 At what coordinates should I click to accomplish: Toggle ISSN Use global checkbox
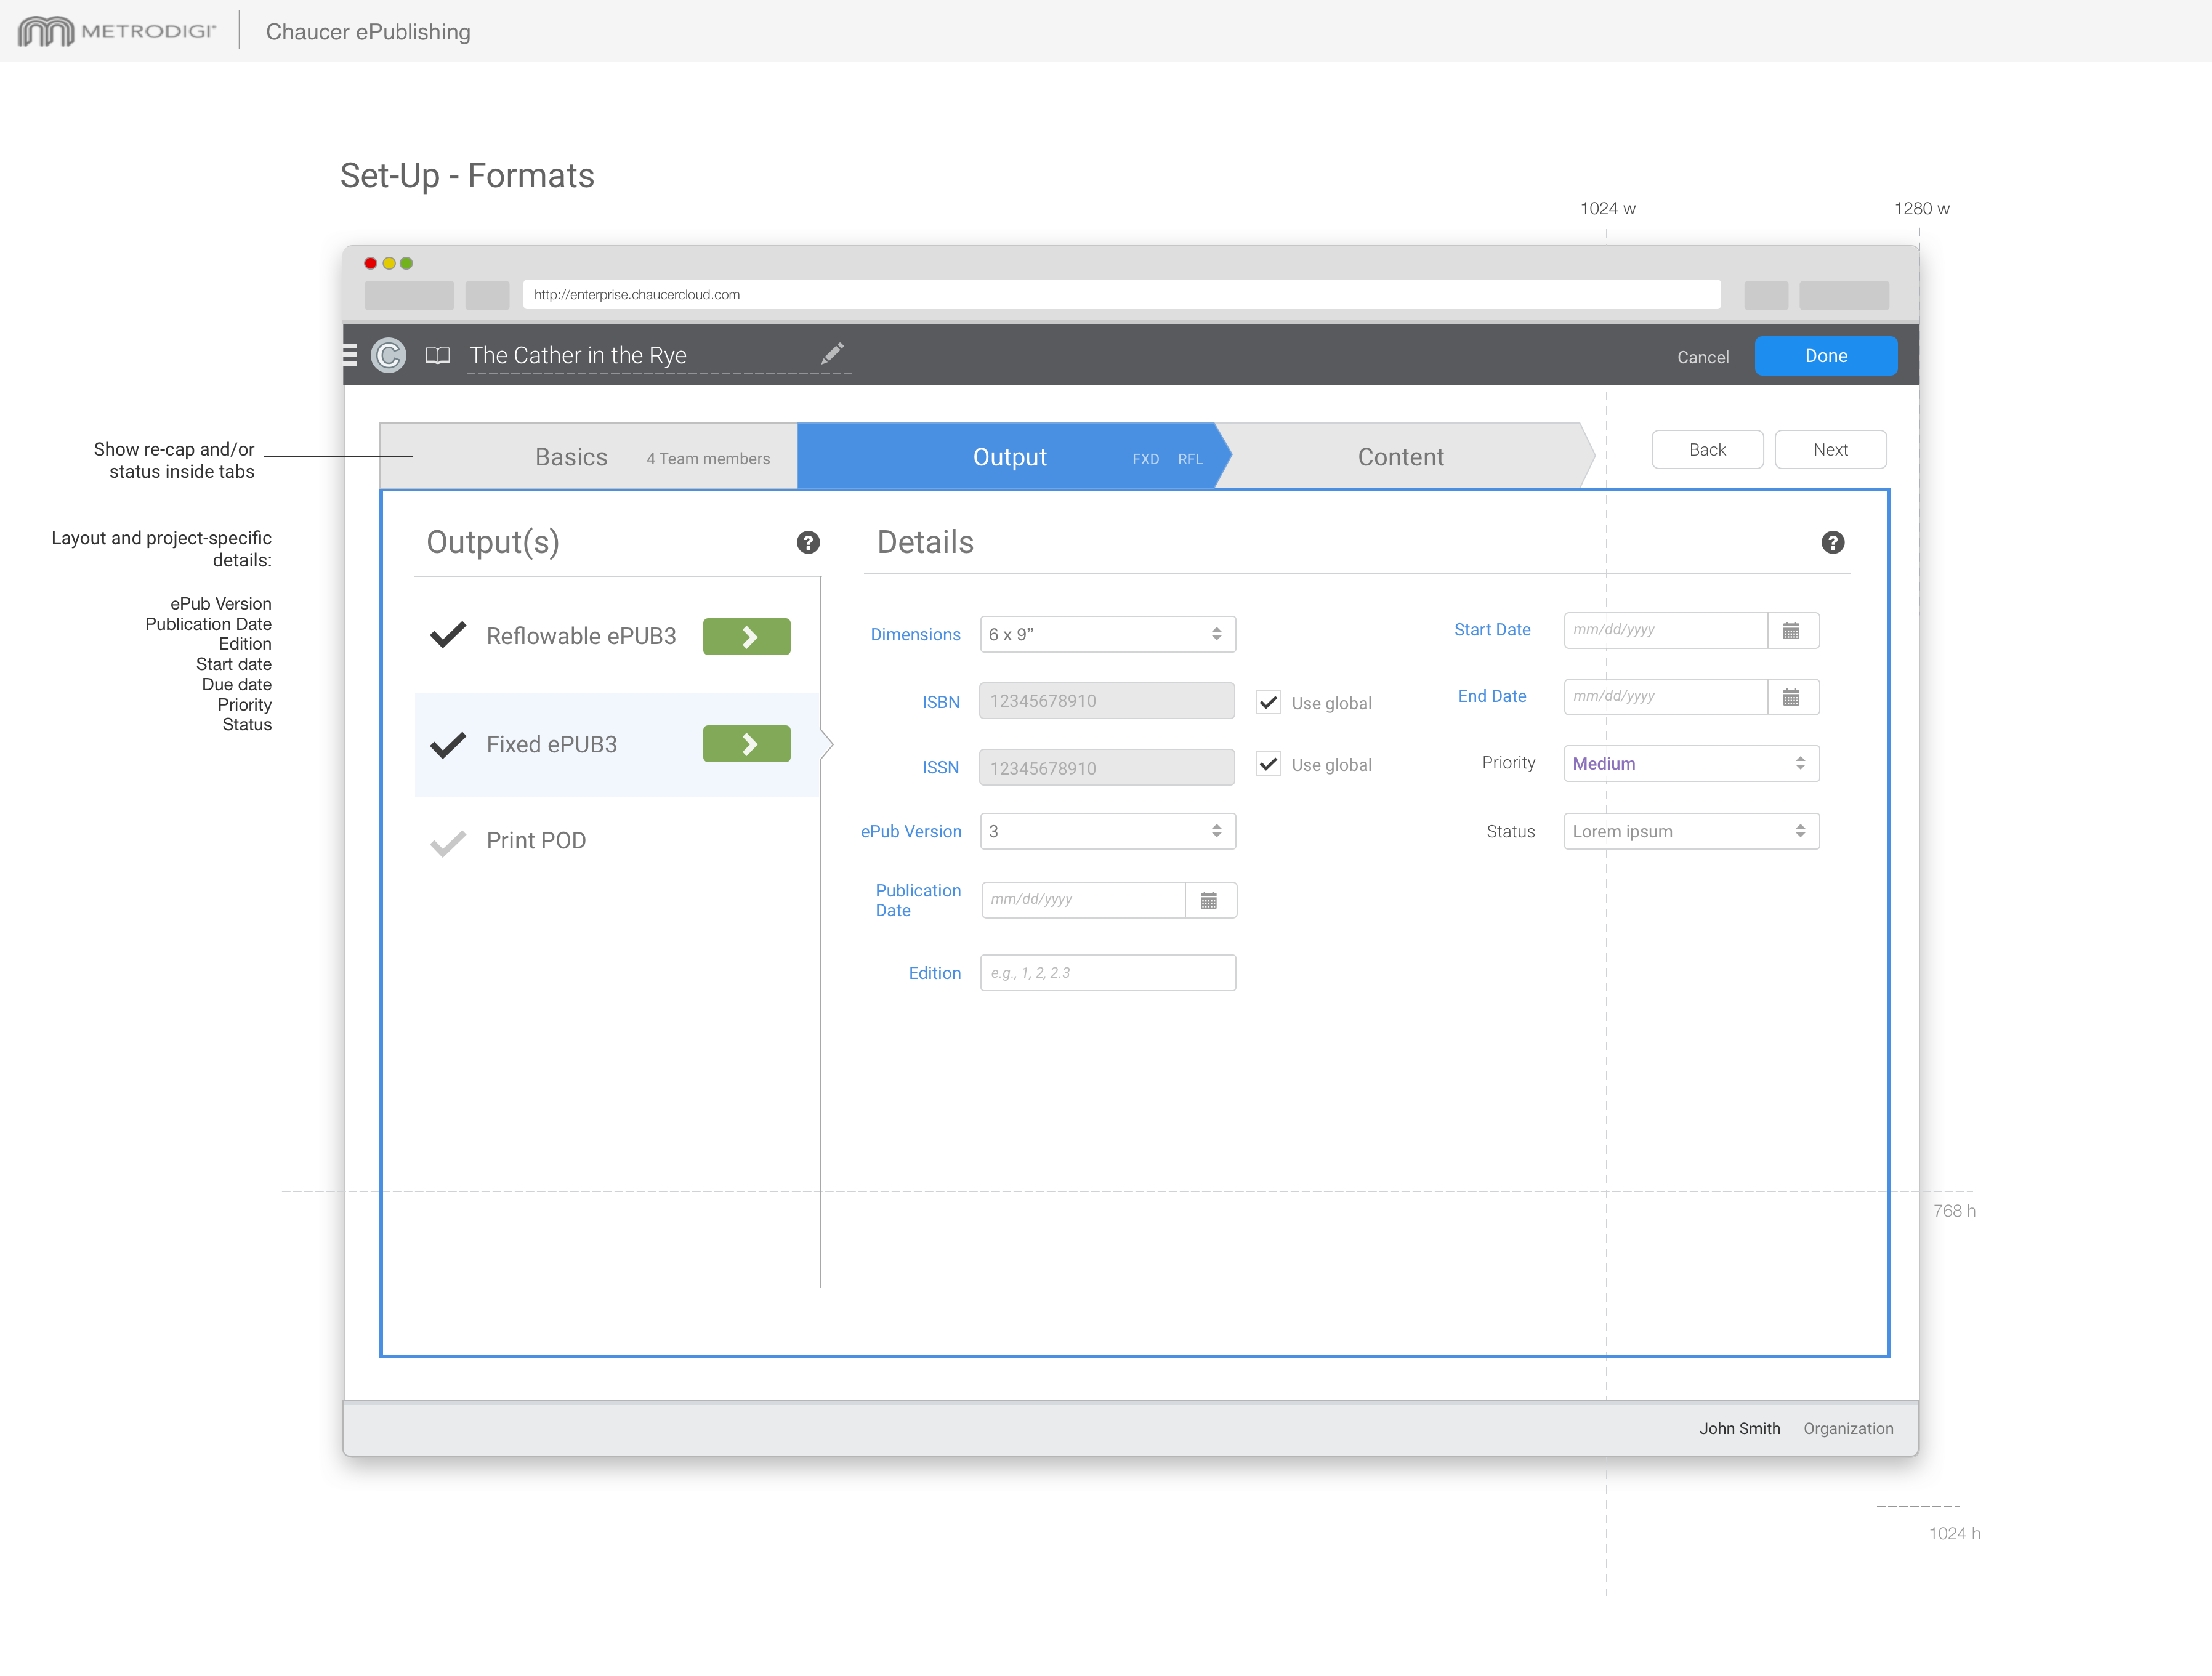coord(1268,764)
